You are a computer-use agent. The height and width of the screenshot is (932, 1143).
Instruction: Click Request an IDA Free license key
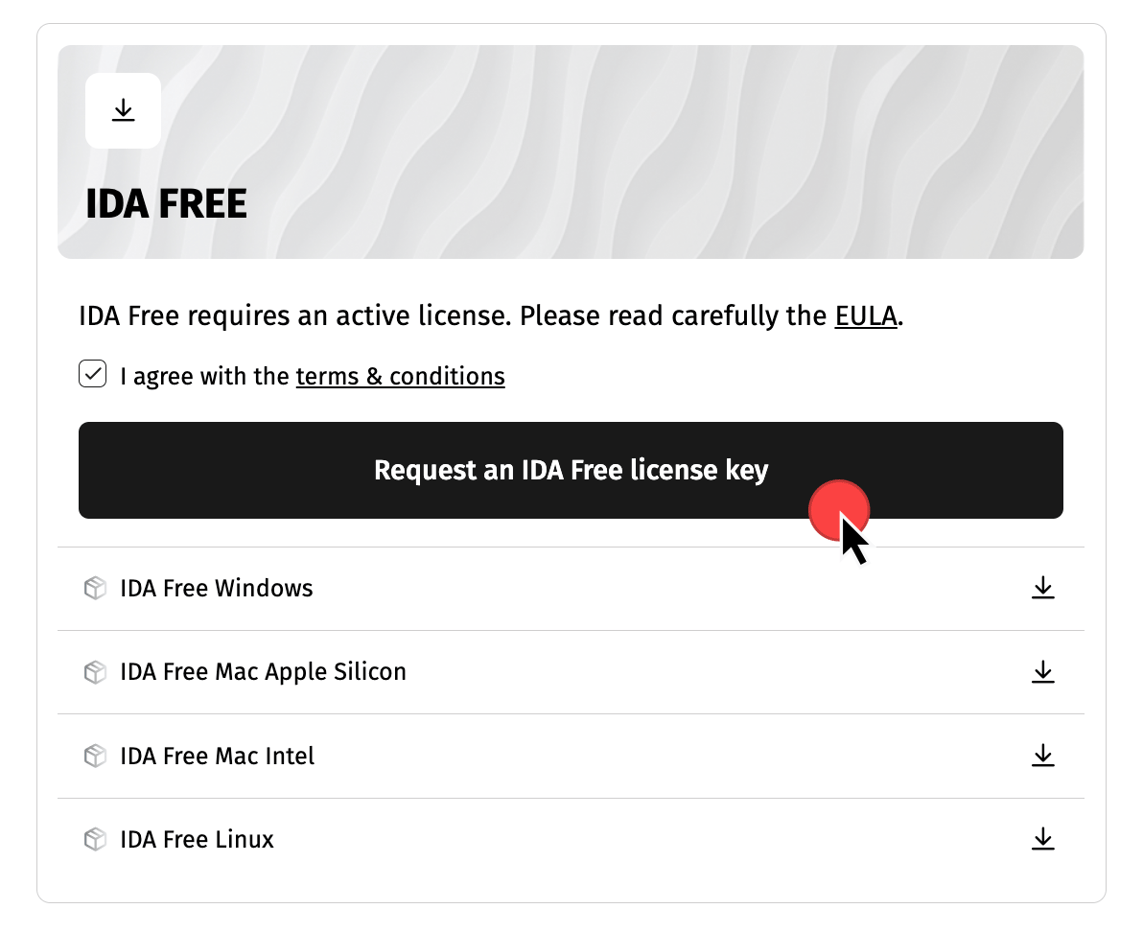coord(571,470)
